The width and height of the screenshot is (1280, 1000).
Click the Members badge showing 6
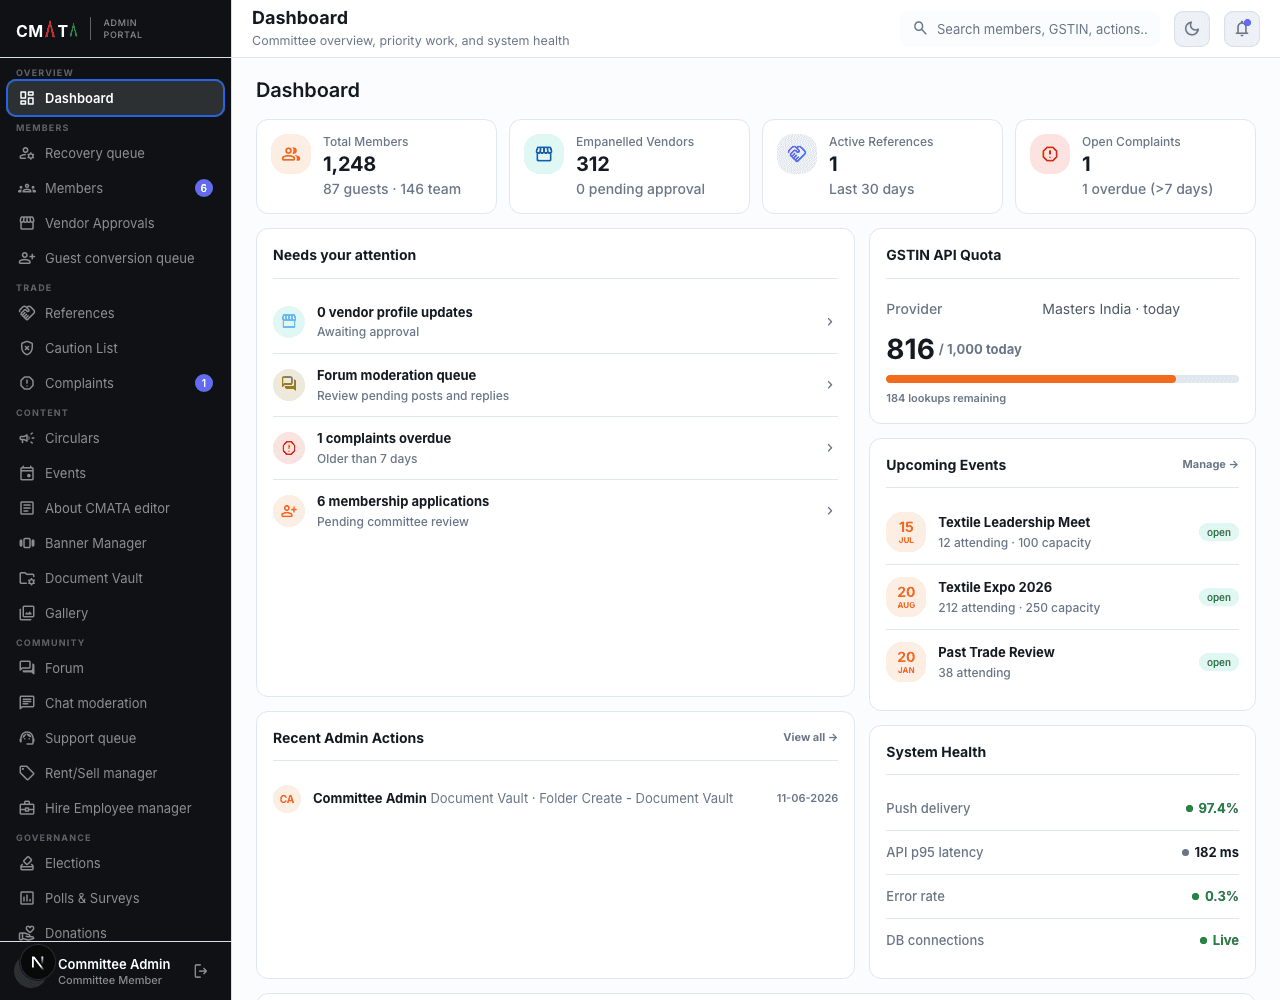click(x=204, y=188)
